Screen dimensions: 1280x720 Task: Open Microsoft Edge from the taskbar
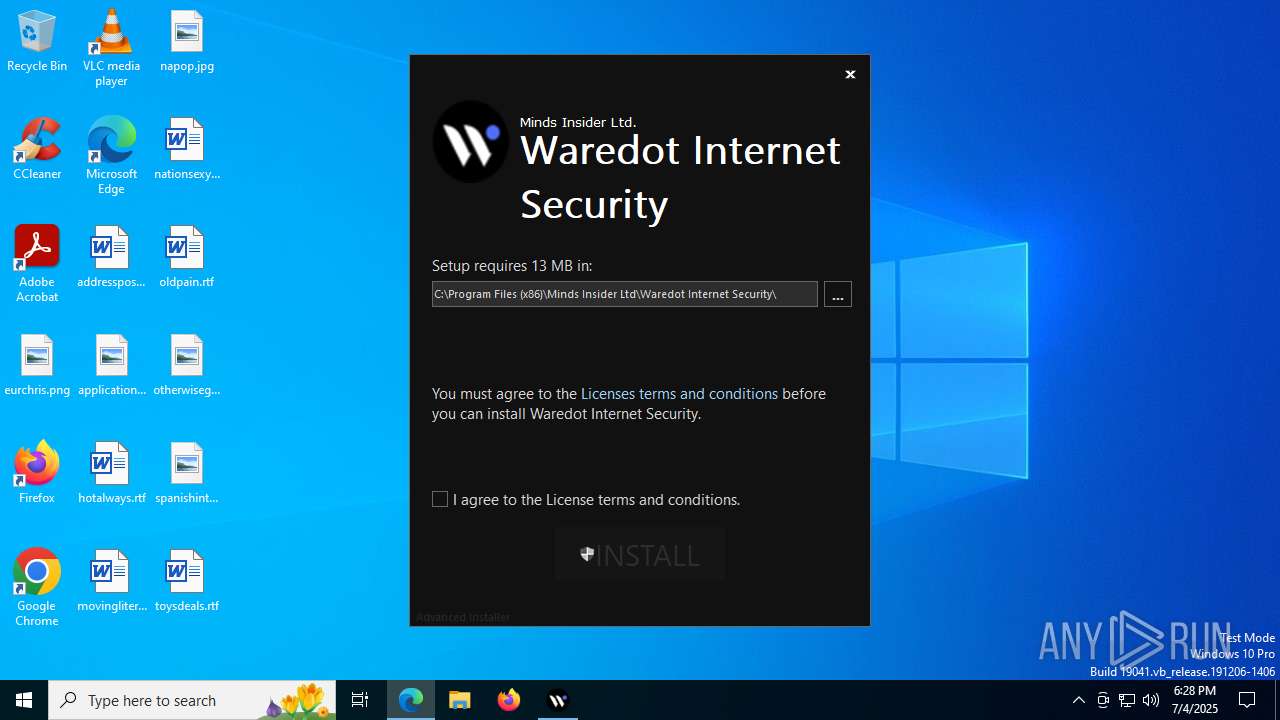(x=411, y=700)
